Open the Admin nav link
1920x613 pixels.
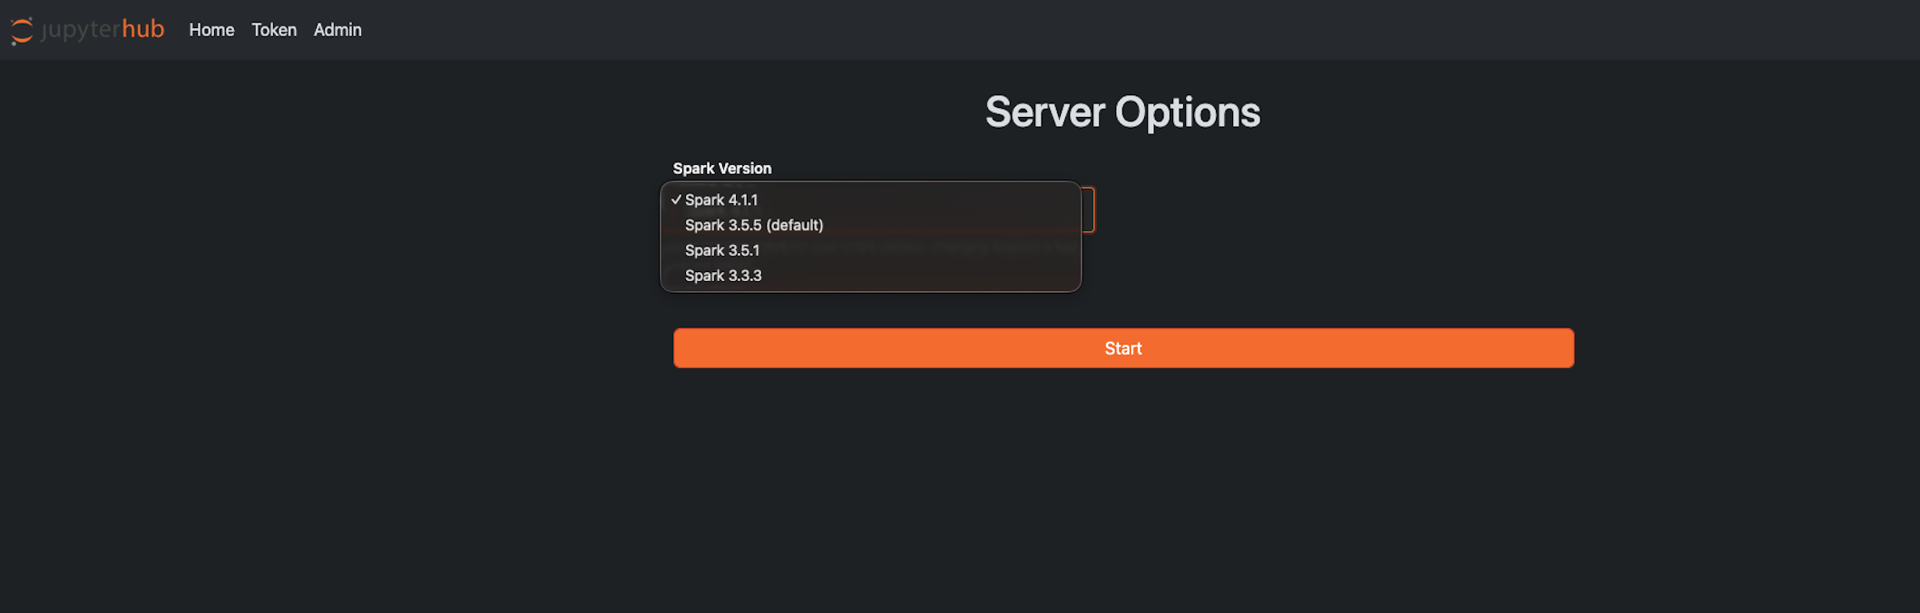[338, 30]
